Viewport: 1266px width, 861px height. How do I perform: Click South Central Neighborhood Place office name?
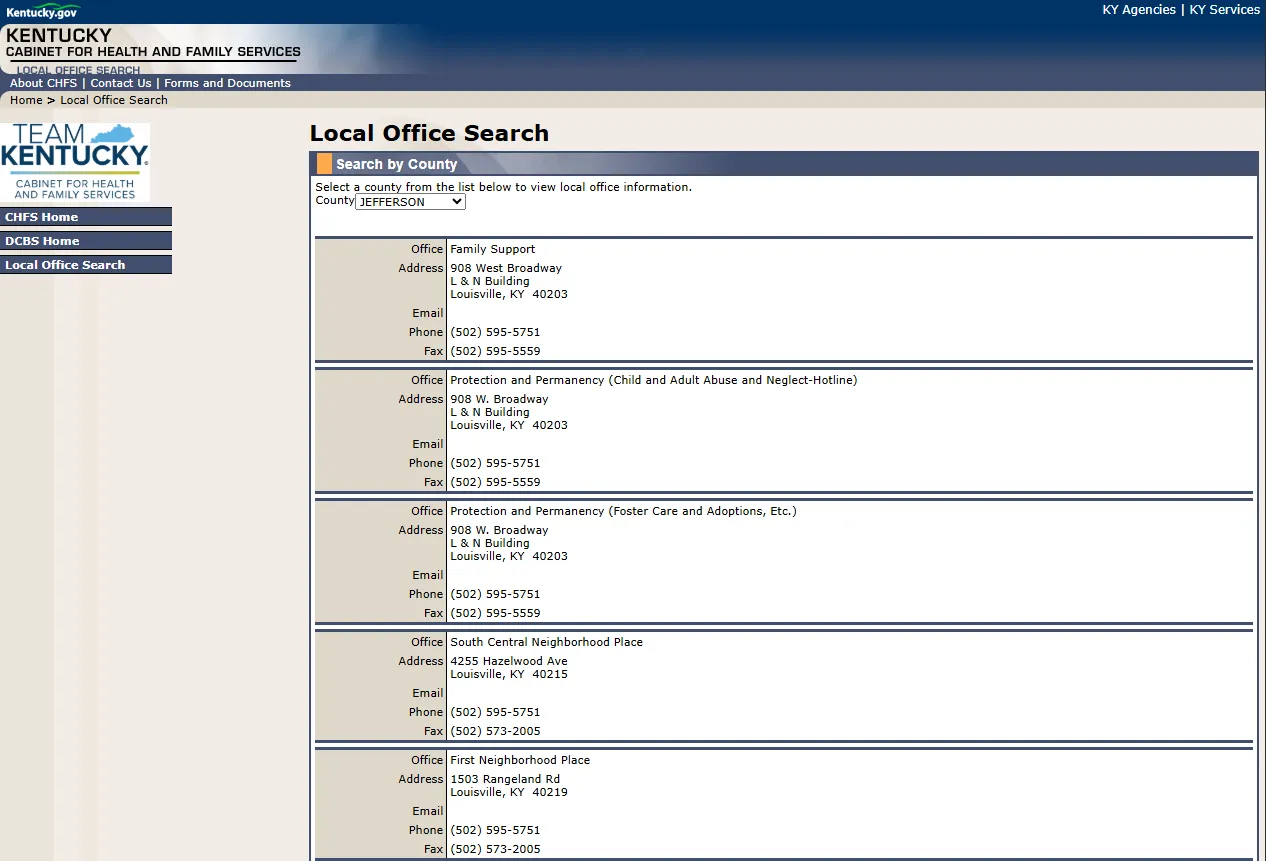tap(546, 642)
